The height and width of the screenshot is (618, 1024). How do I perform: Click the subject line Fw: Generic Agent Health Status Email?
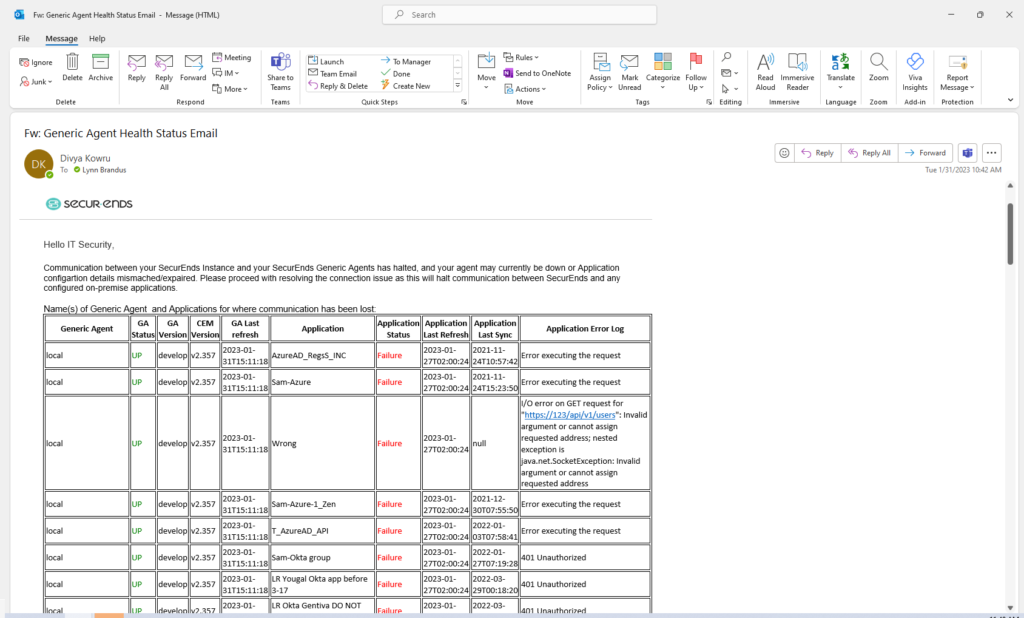[121, 133]
